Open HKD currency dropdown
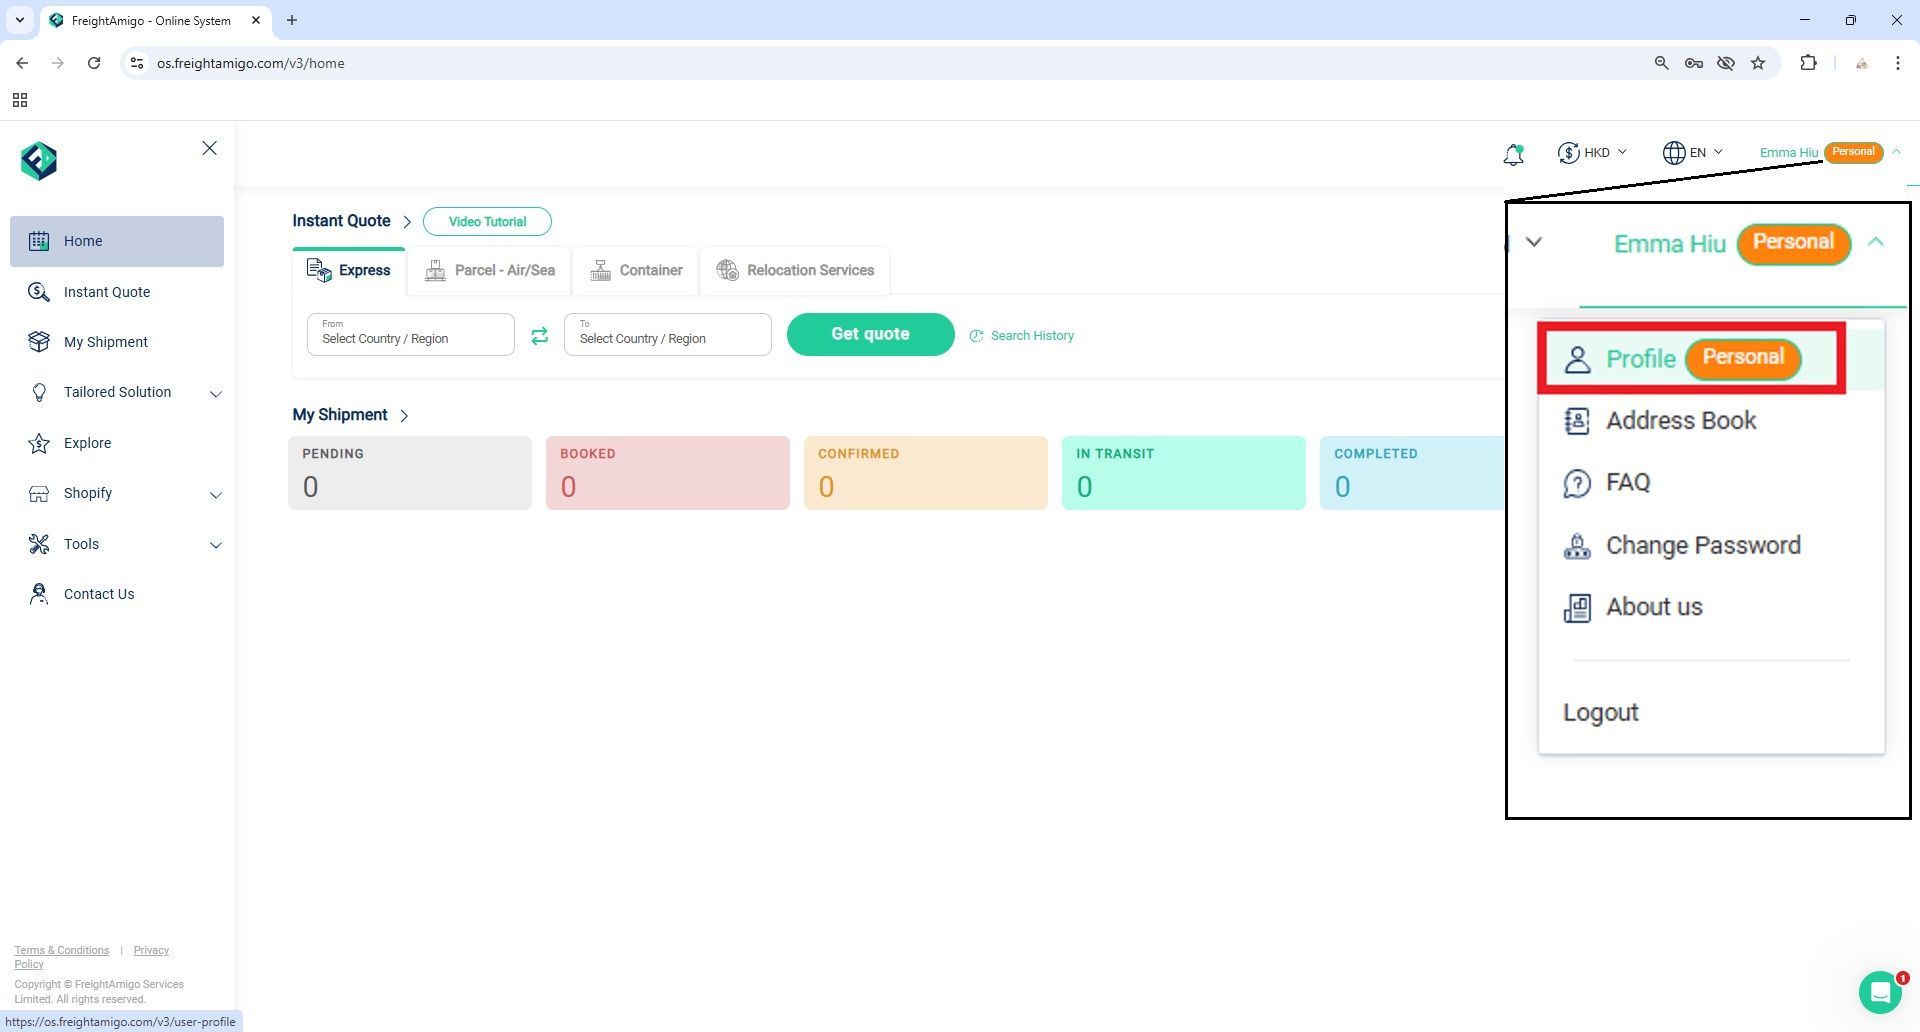The height and width of the screenshot is (1032, 1920). [1592, 153]
